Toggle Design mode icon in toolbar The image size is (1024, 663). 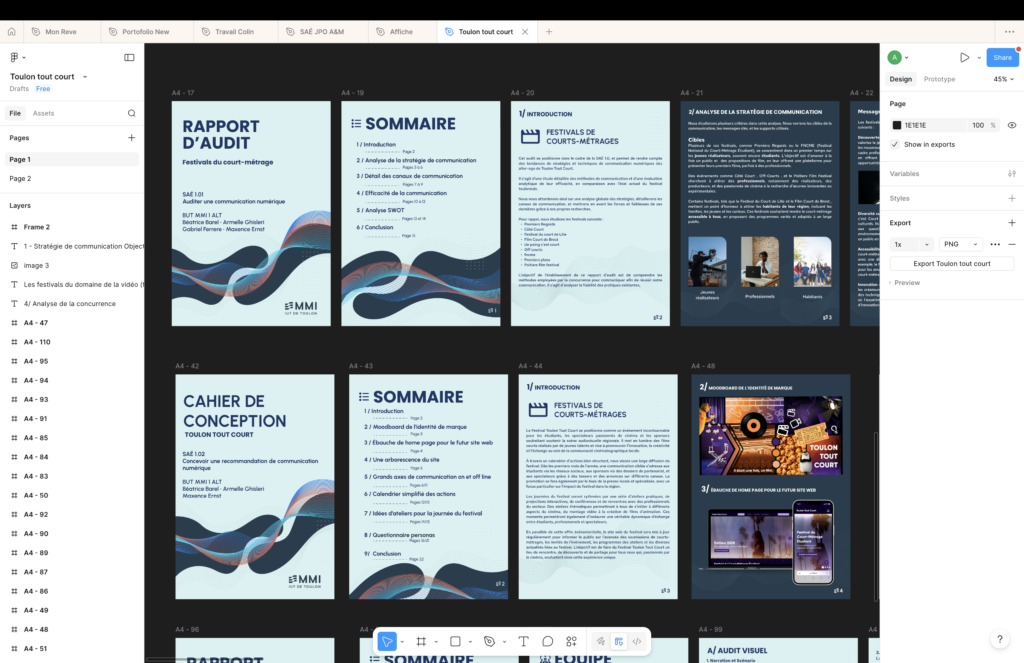tap(618, 641)
